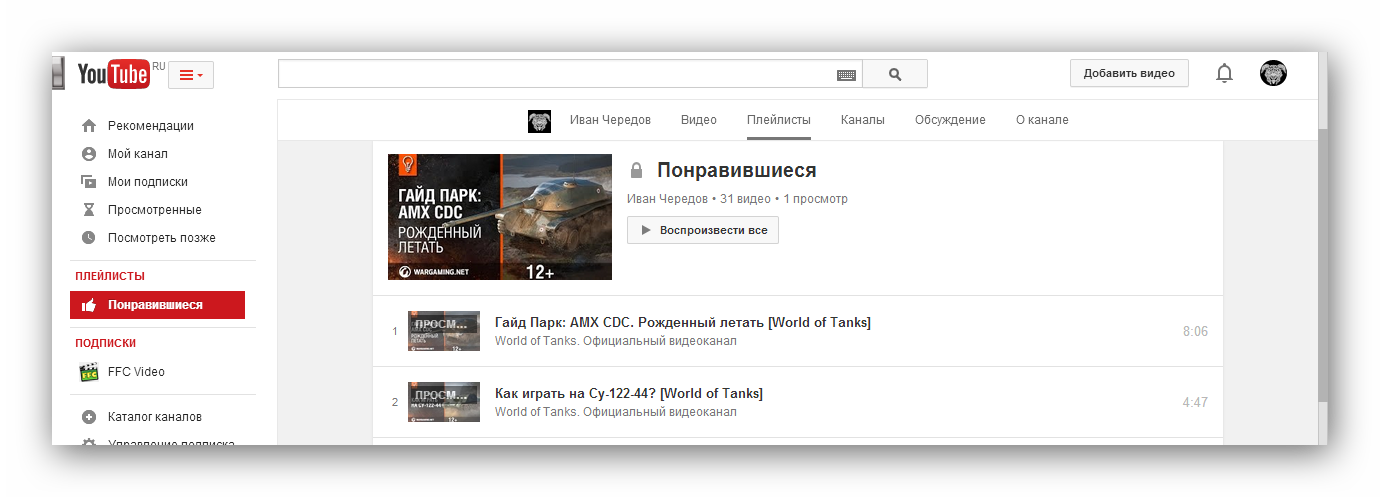Click the Добавить видео button

point(1129,73)
